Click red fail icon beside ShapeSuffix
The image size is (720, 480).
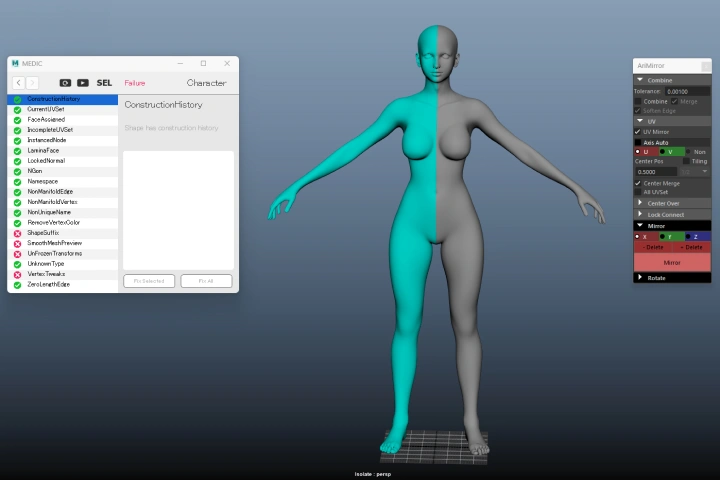point(17,233)
